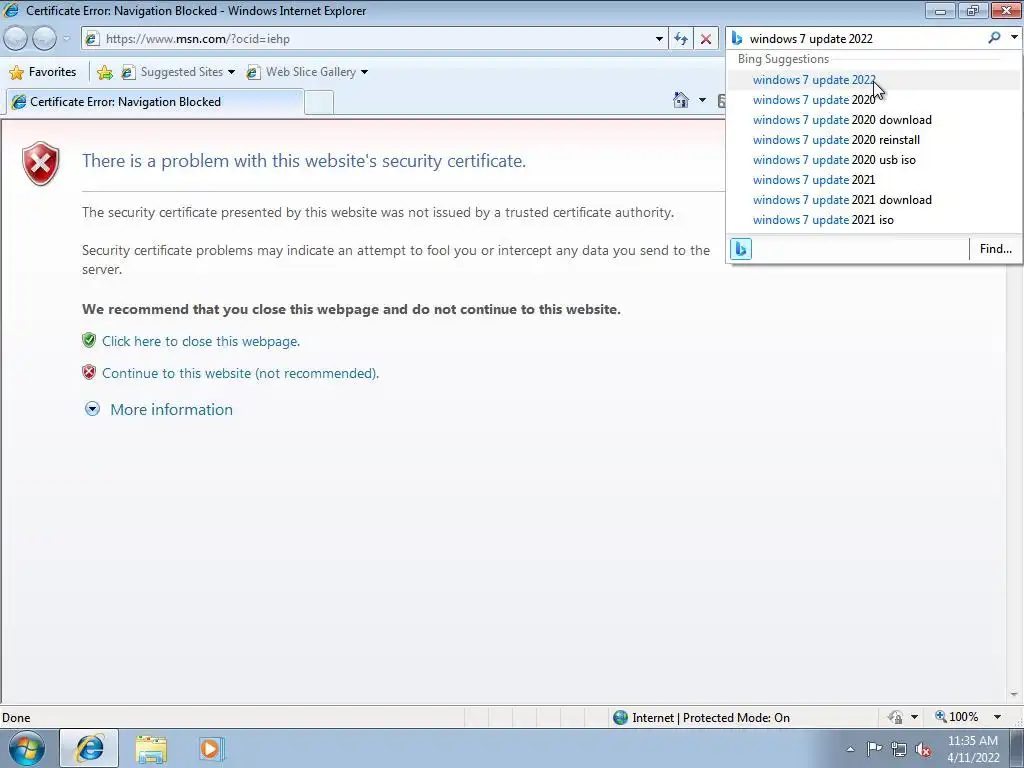
Task: Select suggestion windows 7 update 2021
Action: tap(874, 180)
